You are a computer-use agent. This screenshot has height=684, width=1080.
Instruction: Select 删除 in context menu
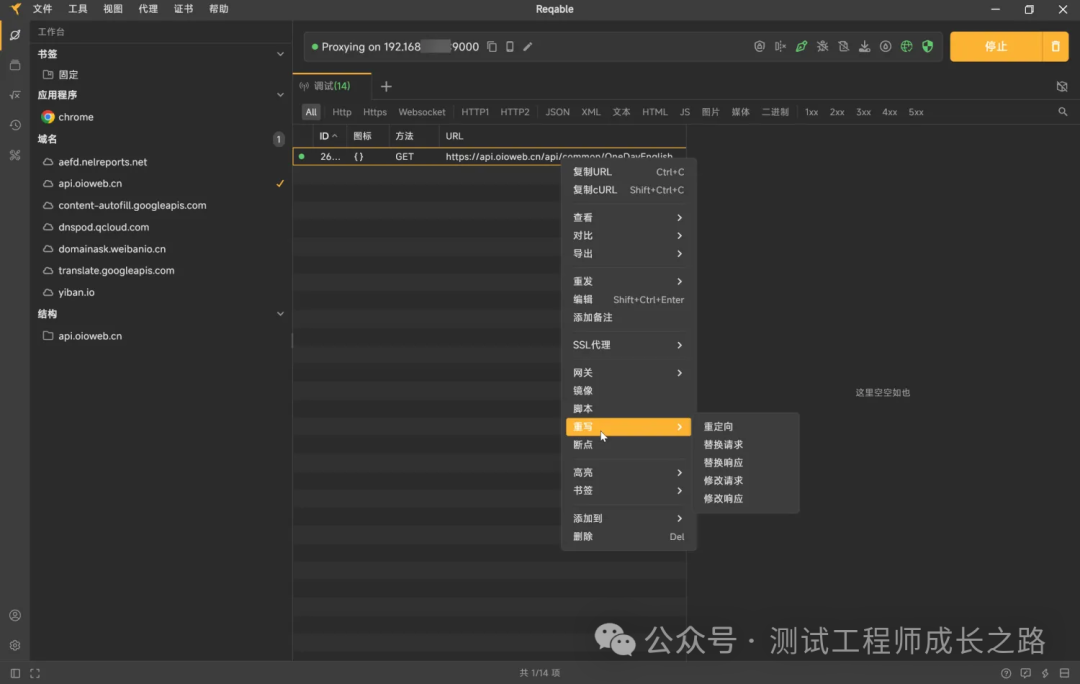628,537
